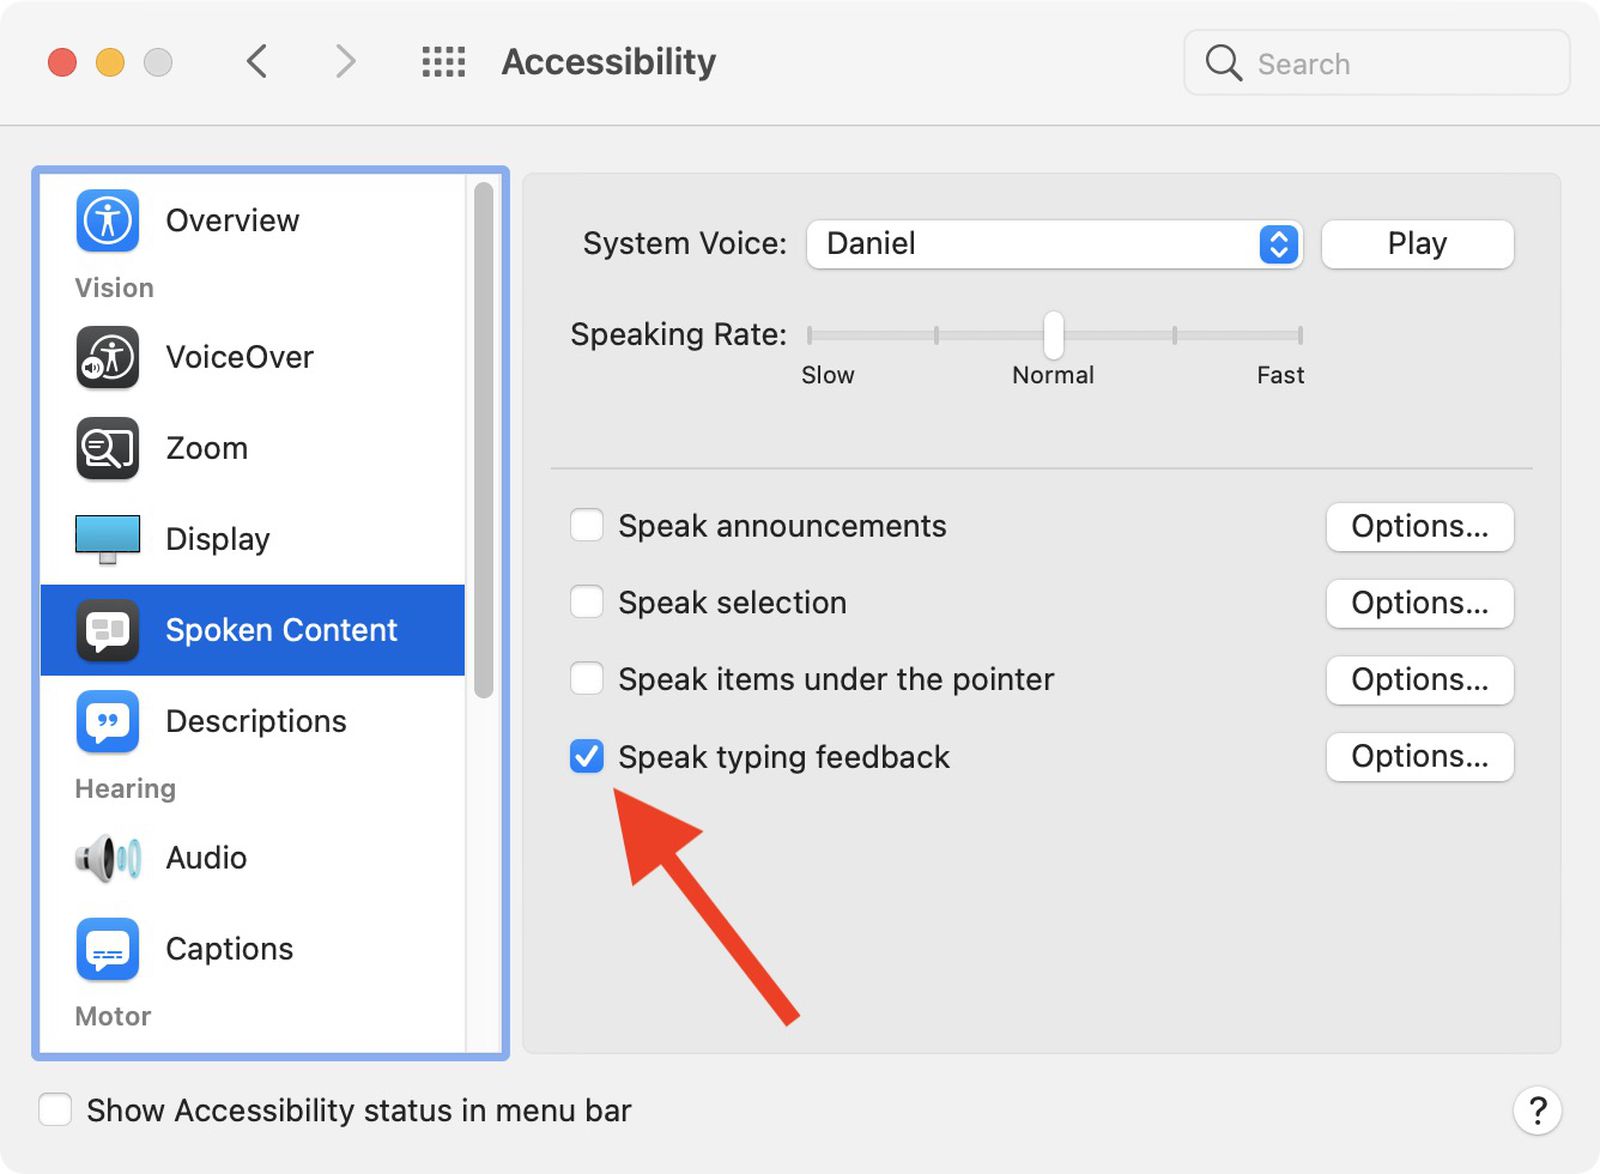
Task: Click the yellow minimize window button
Action: click(x=110, y=62)
